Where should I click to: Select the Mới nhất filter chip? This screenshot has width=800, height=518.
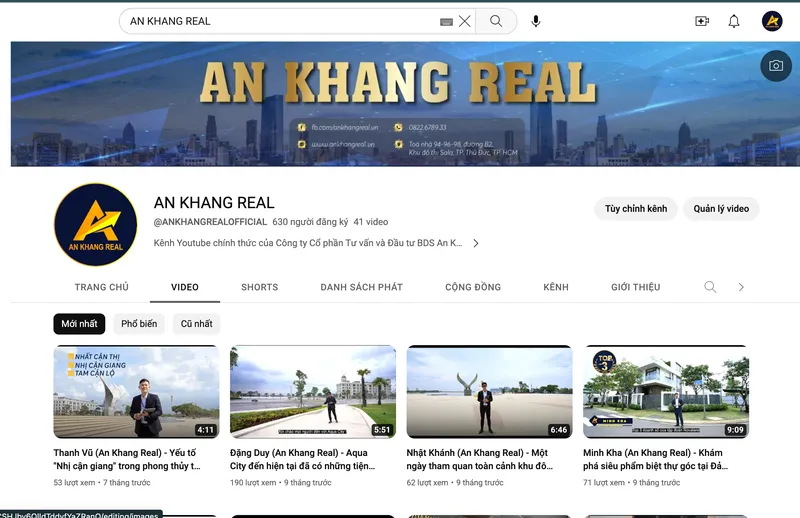79,324
